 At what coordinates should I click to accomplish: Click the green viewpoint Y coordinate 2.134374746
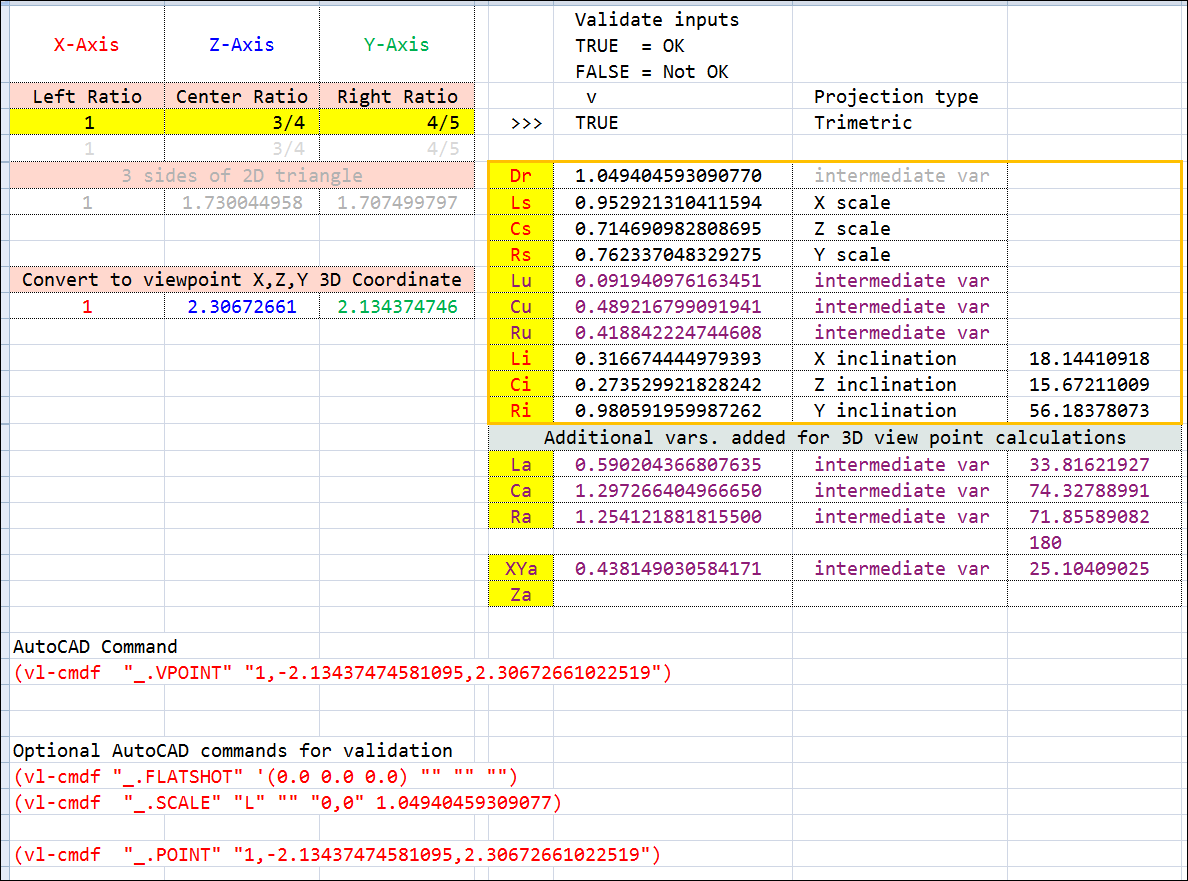[x=397, y=307]
